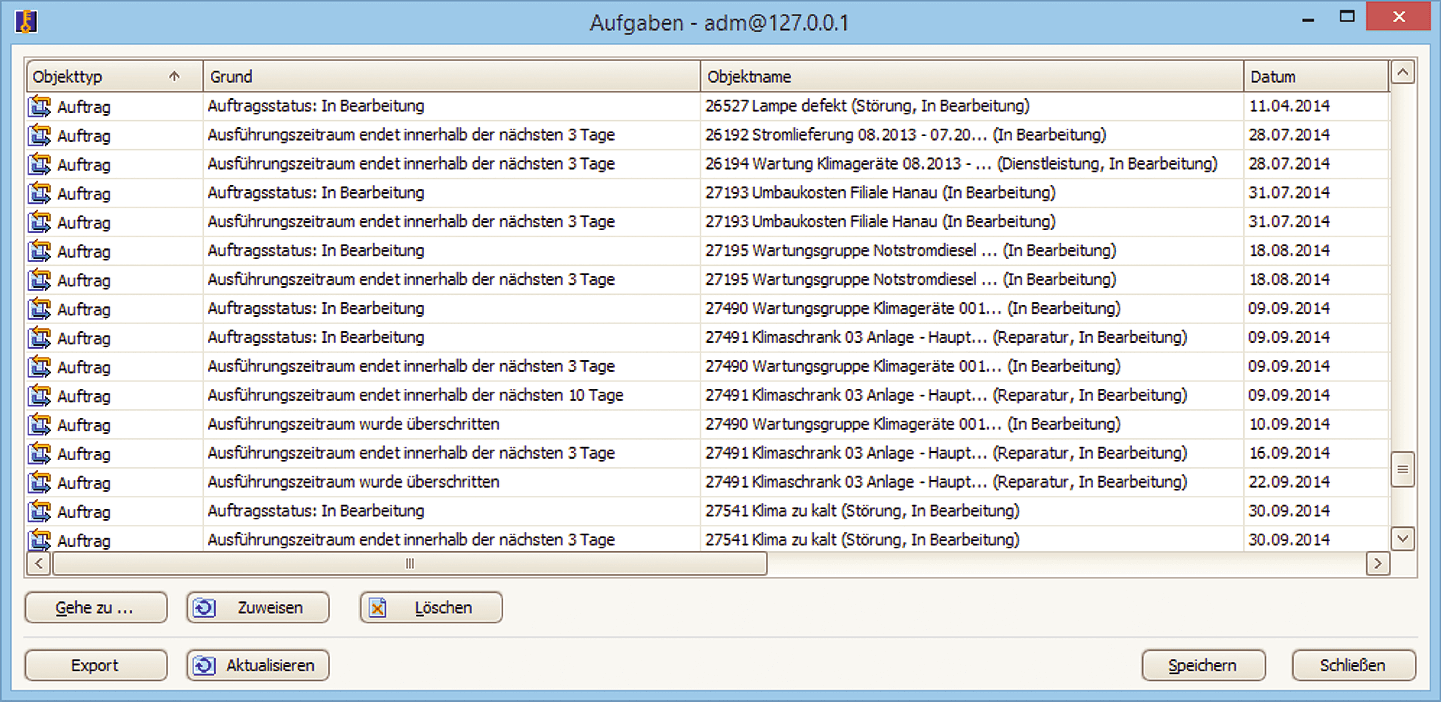Click the delete icon on the Löschen button

coord(378,608)
